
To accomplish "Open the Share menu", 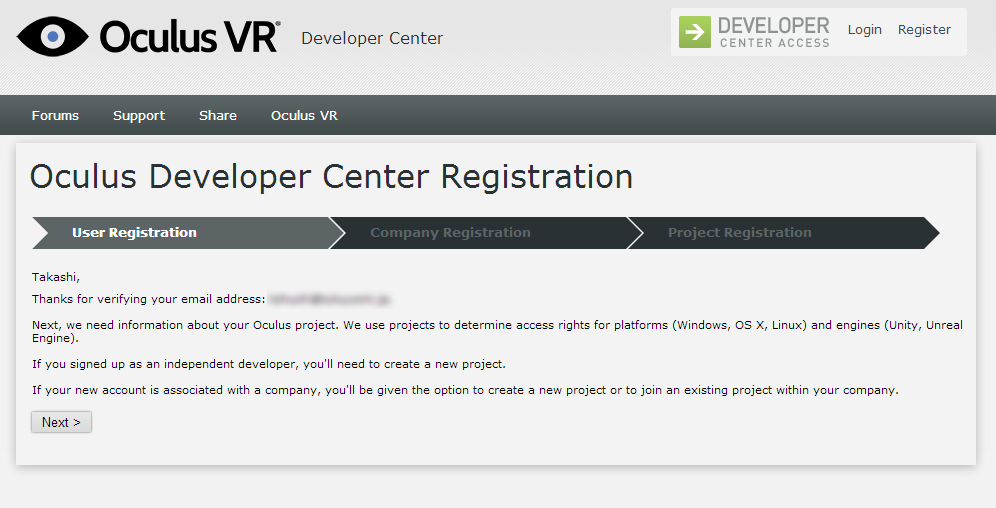I will click(218, 116).
